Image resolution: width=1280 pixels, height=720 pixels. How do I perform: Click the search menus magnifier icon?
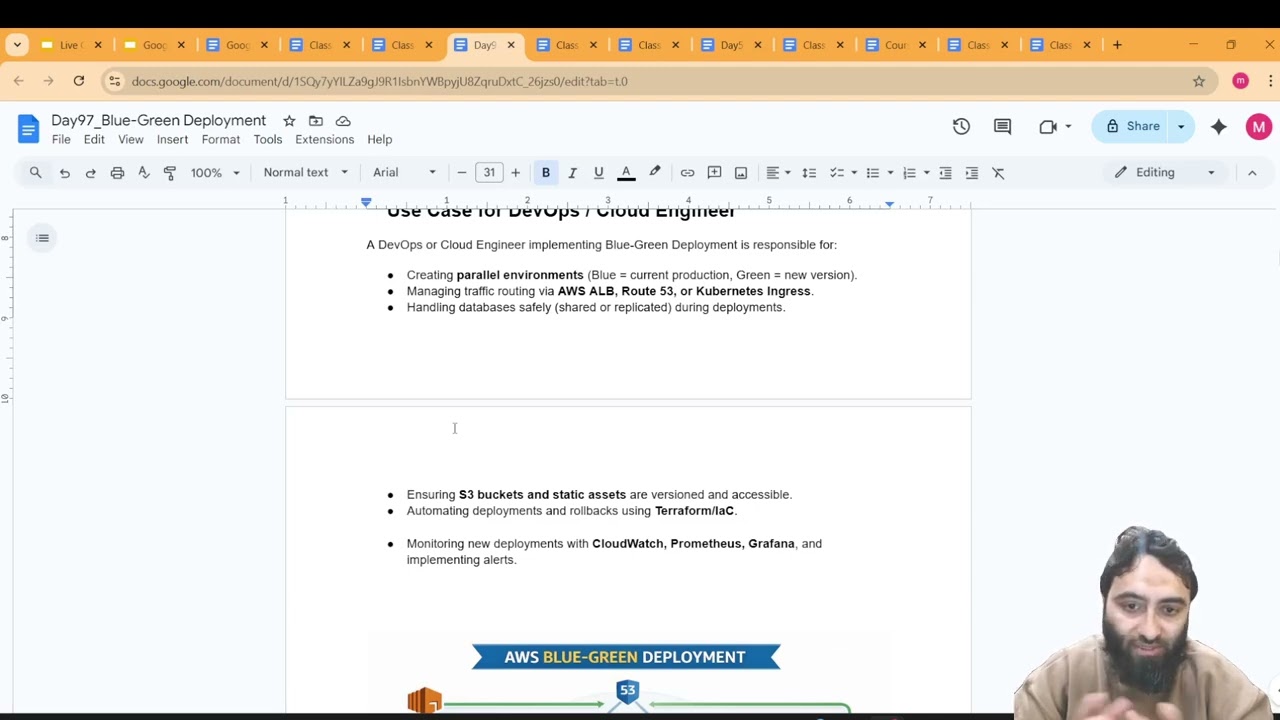tap(35, 173)
